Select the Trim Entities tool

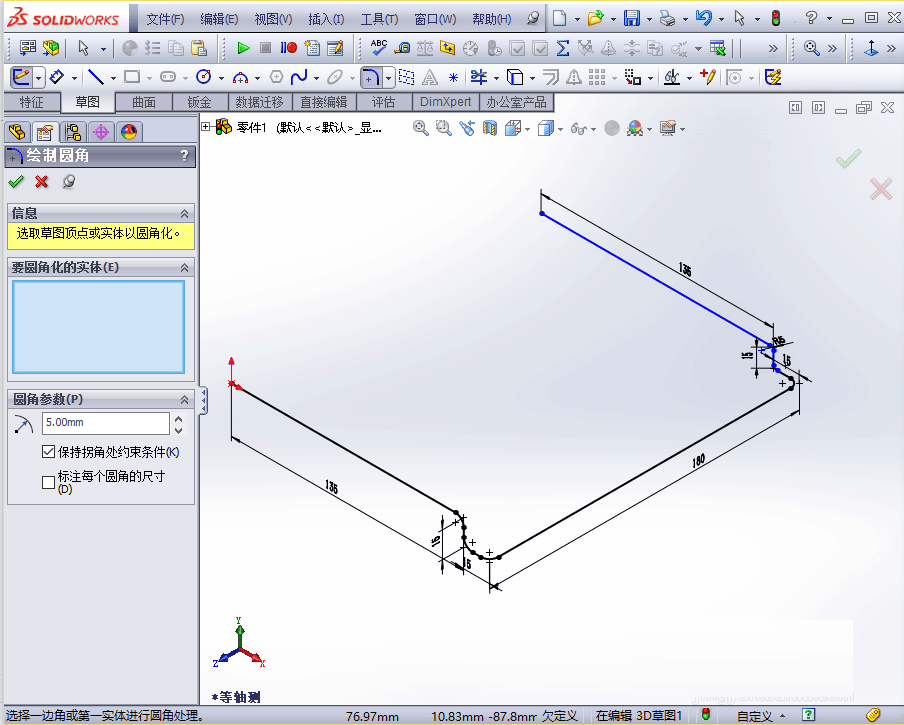pos(477,77)
